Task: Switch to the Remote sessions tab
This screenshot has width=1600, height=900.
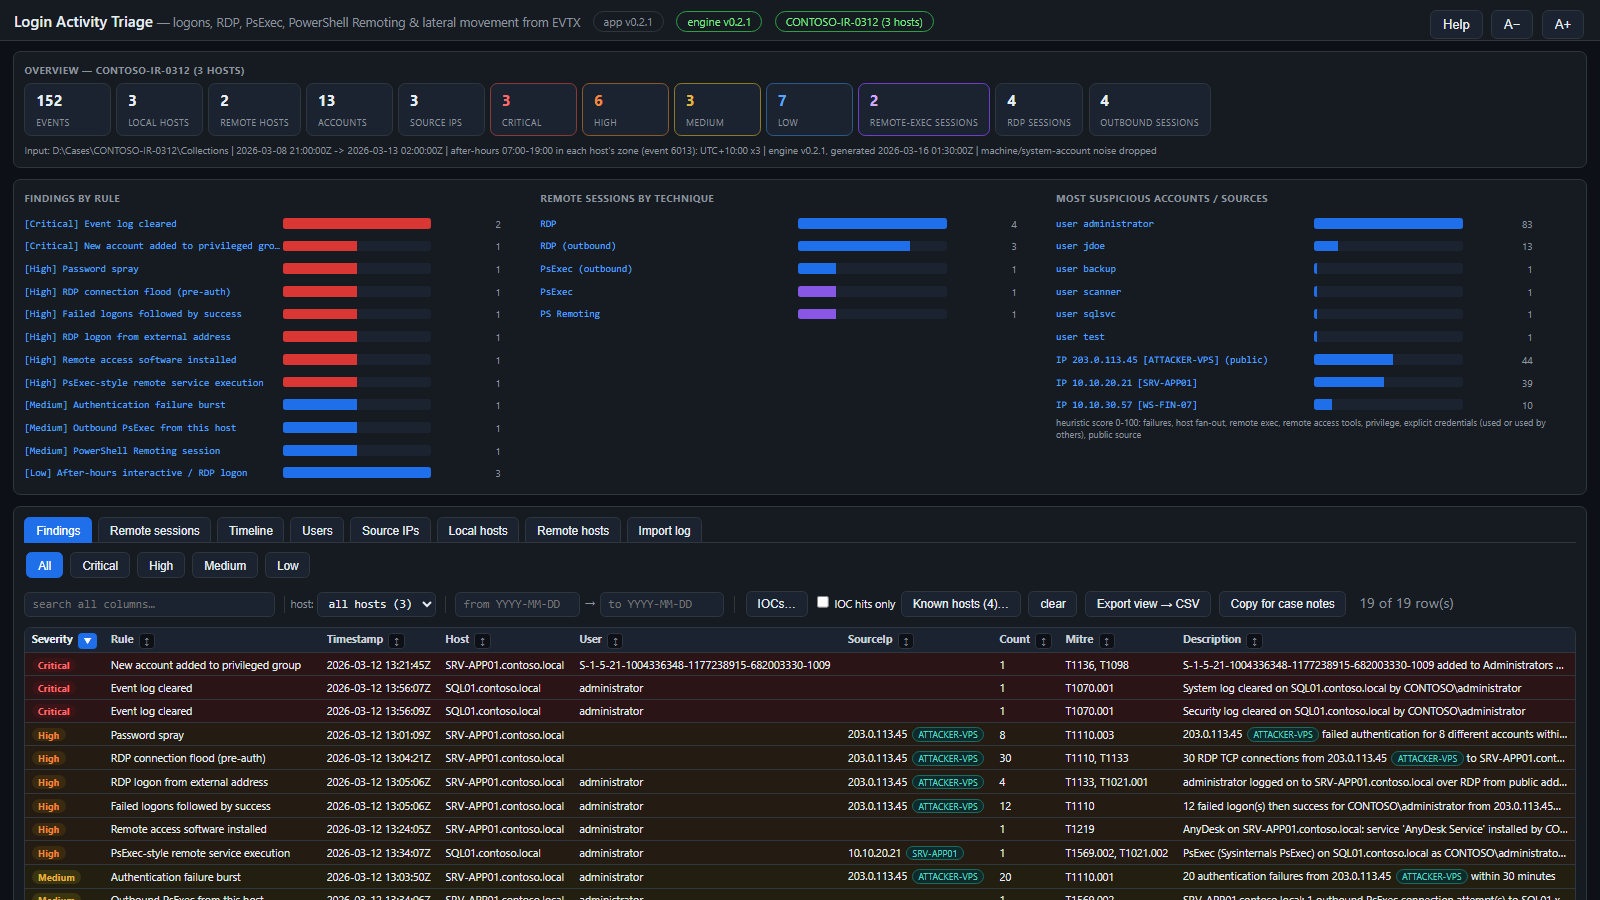Action: 155,530
